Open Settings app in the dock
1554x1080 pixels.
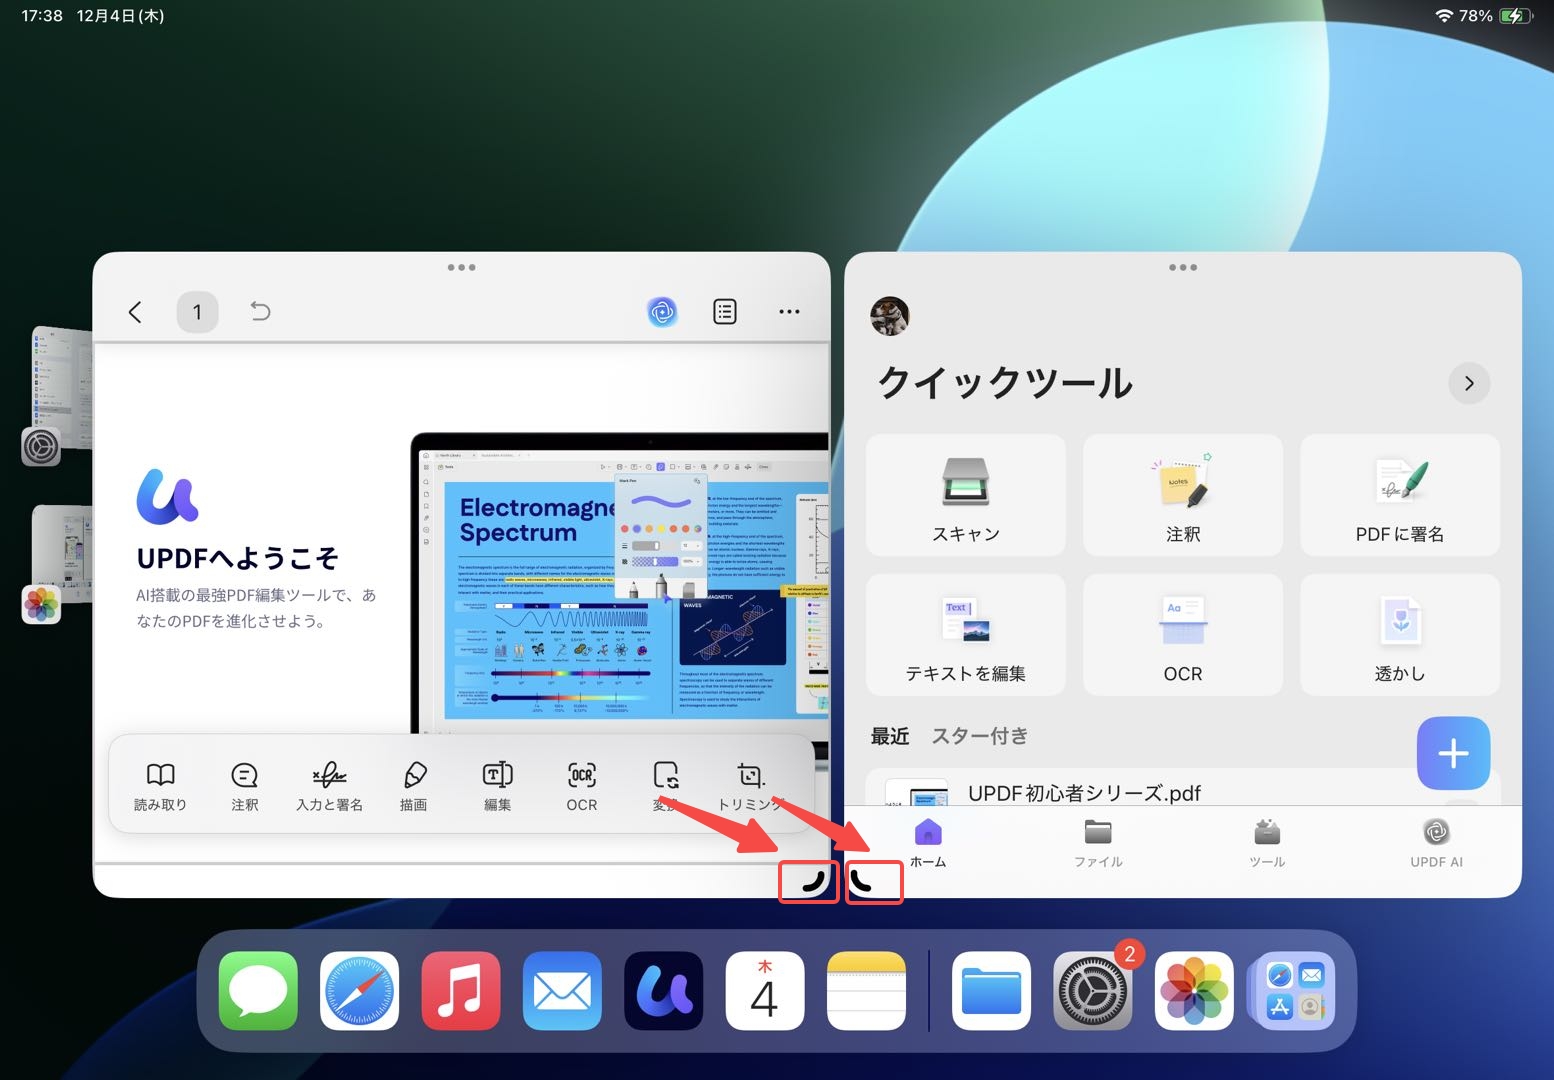(1093, 991)
